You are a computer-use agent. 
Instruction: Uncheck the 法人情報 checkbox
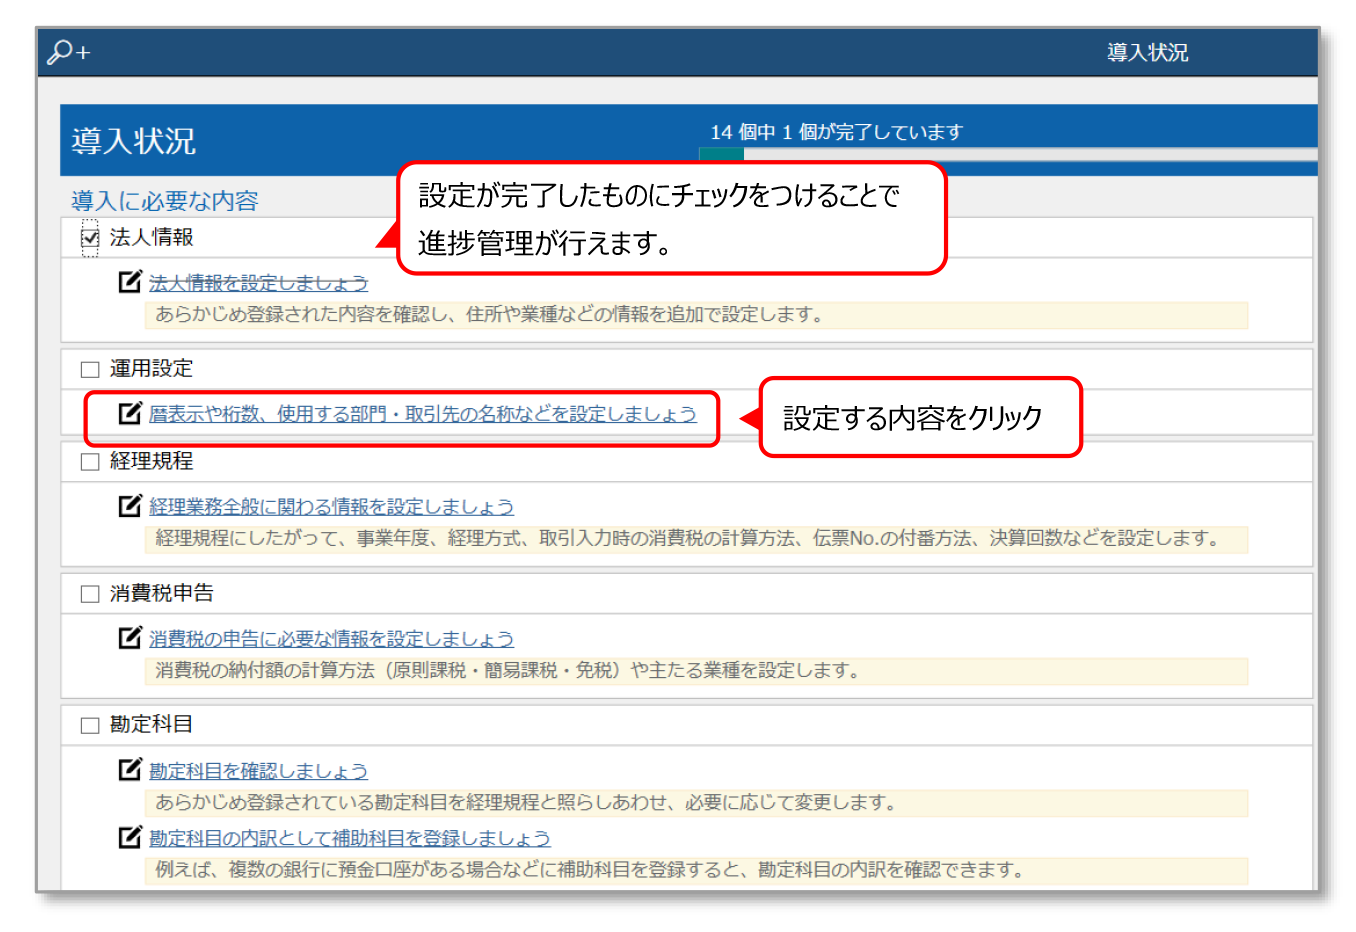point(90,238)
